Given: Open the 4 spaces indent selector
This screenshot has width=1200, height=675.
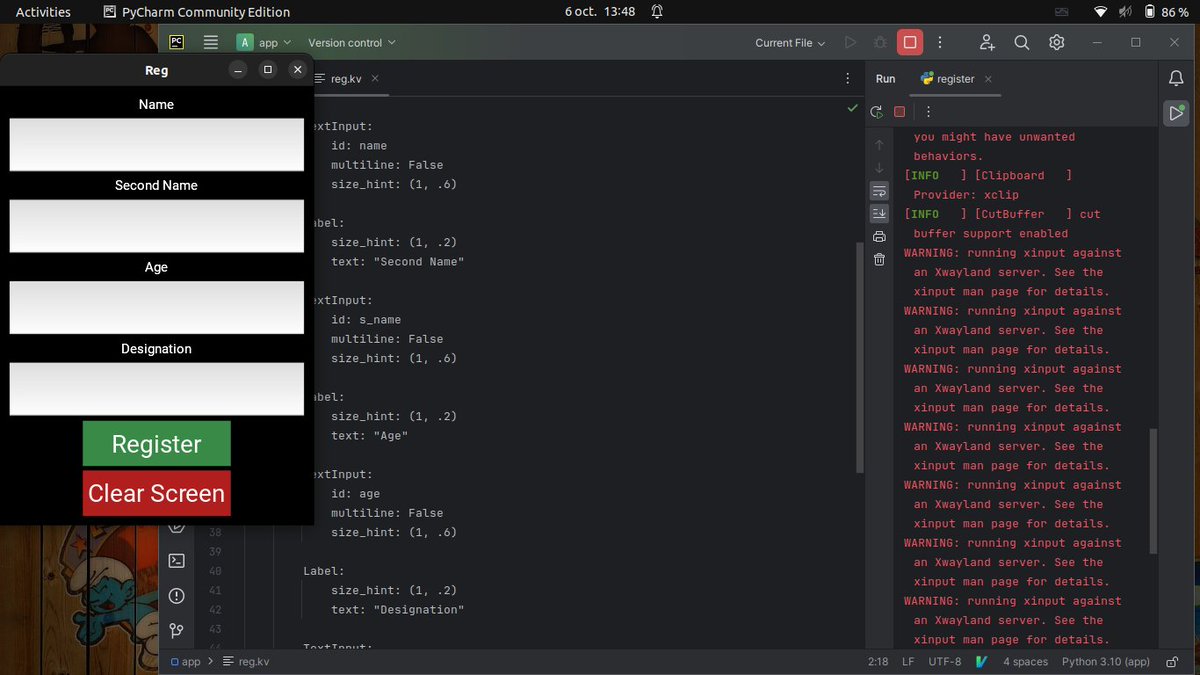Looking at the screenshot, I should (x=1025, y=662).
